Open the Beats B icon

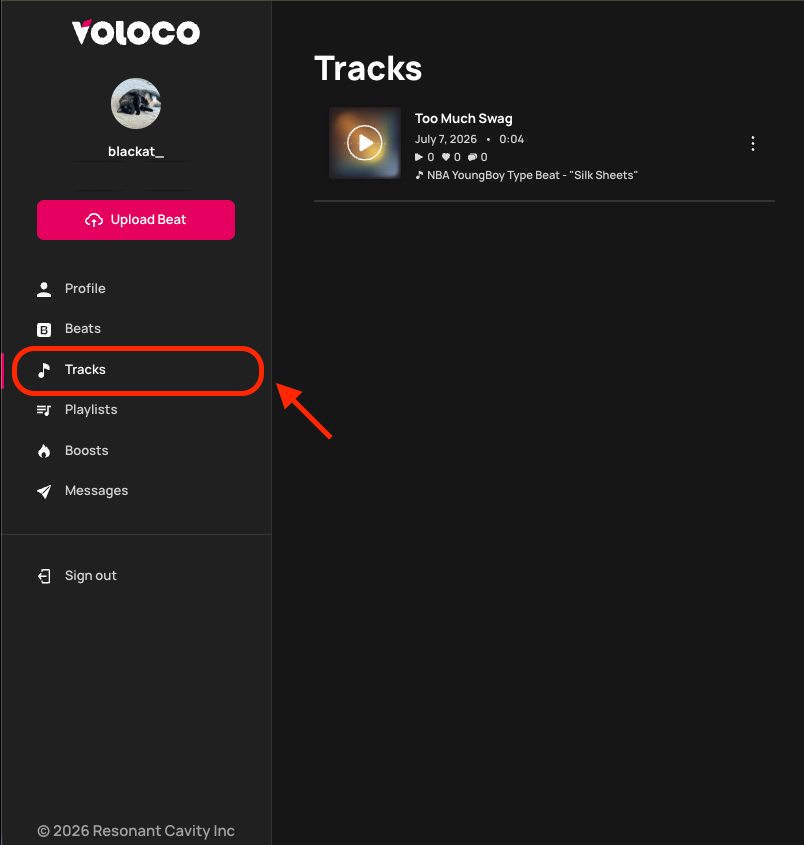click(x=44, y=329)
